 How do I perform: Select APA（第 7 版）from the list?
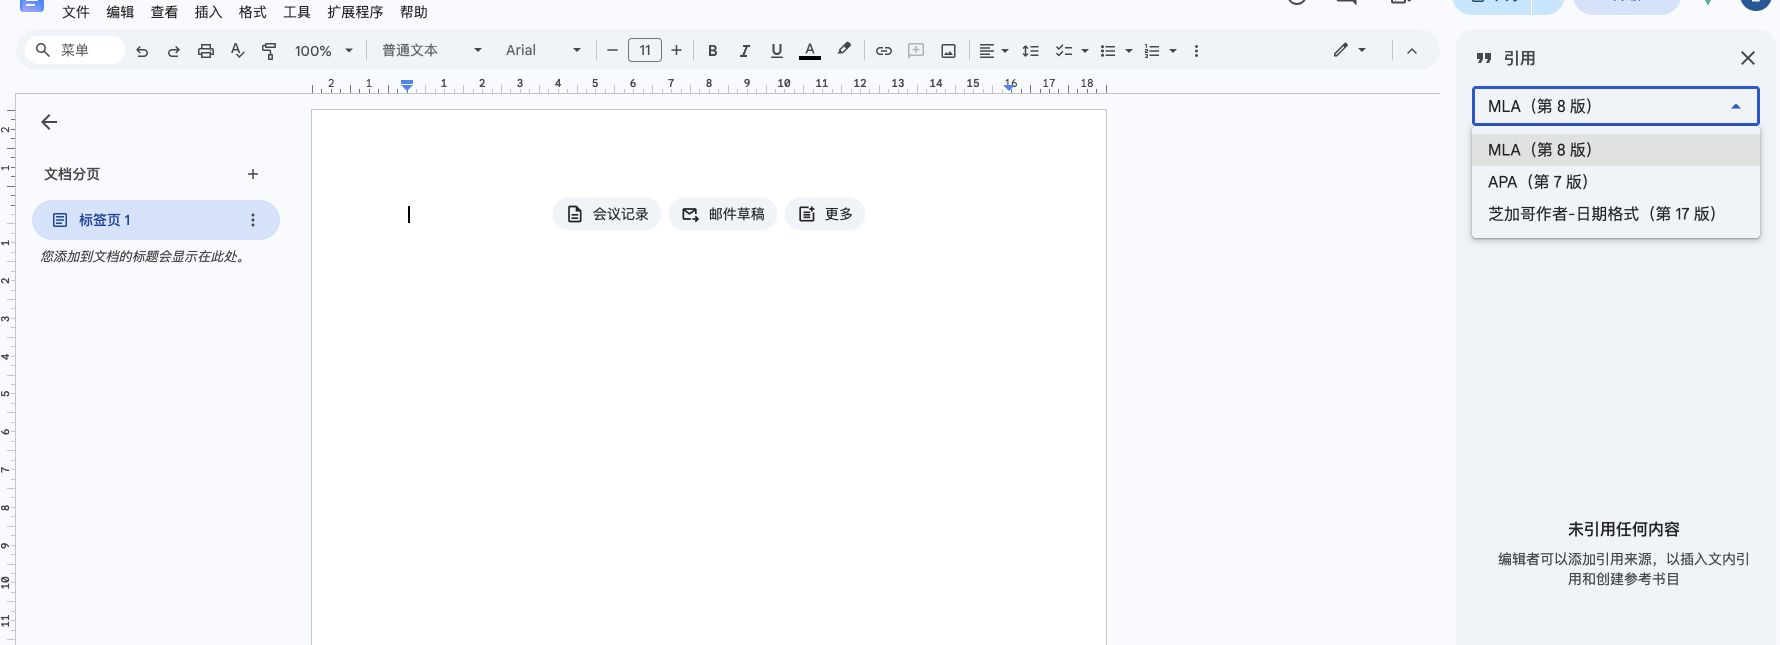tap(1615, 182)
